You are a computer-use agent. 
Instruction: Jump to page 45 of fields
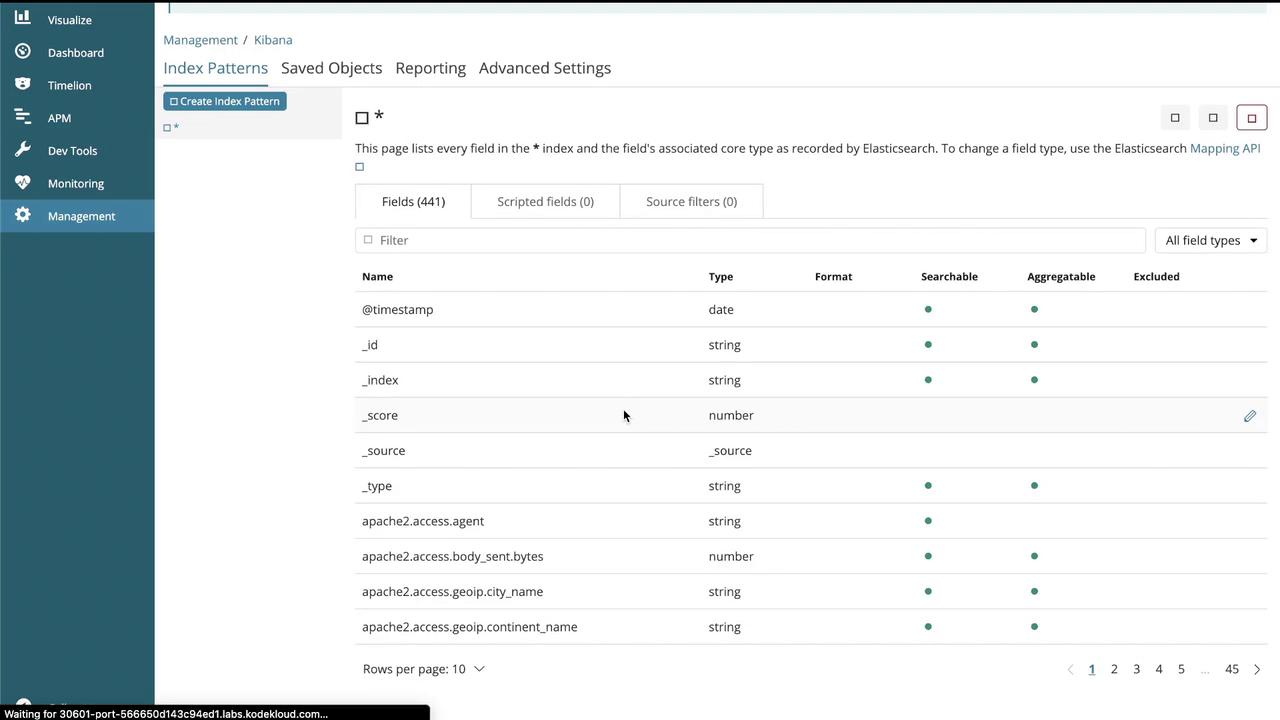coord(1232,669)
